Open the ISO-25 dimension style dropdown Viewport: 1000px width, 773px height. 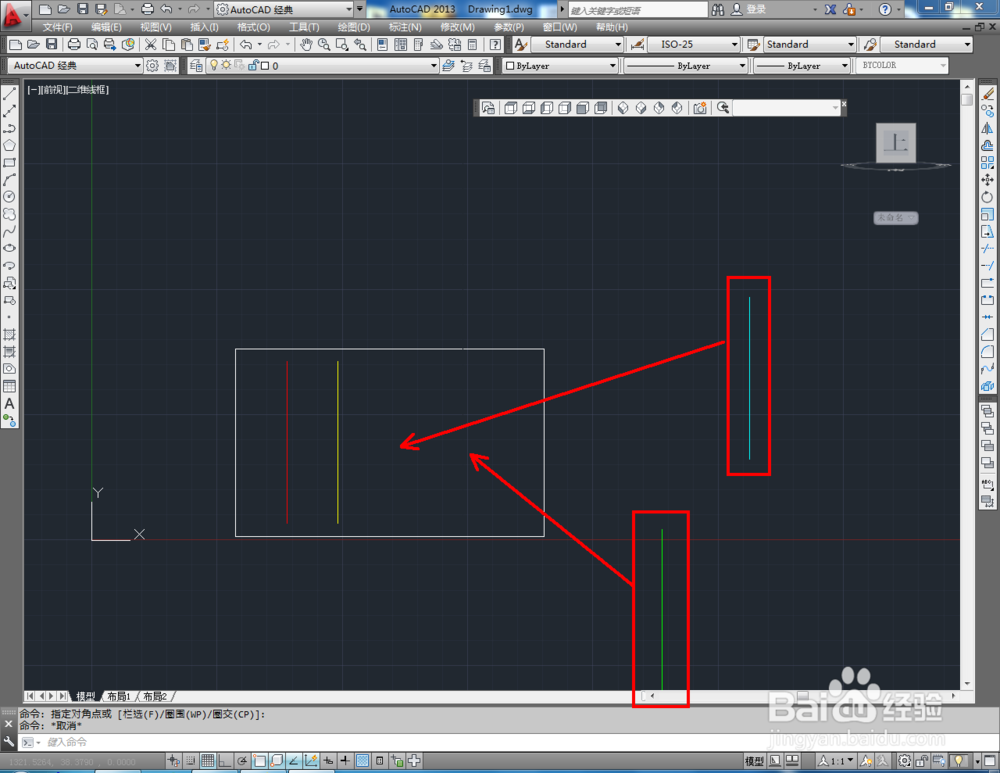point(694,44)
